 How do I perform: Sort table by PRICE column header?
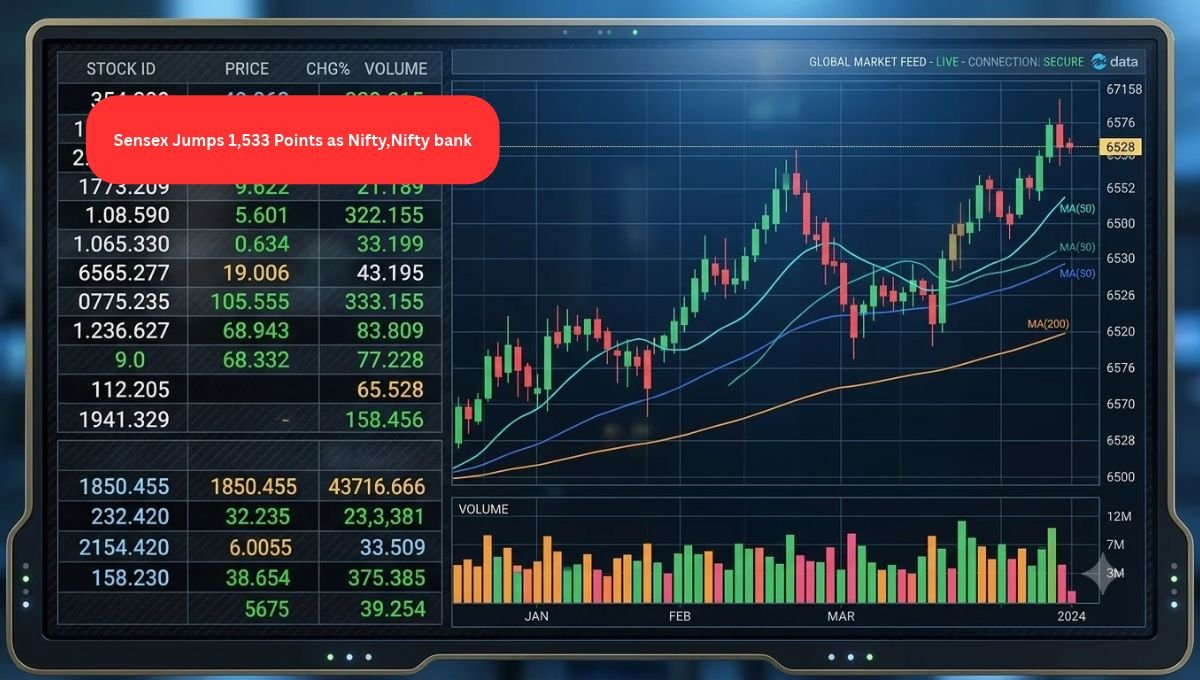(246, 69)
